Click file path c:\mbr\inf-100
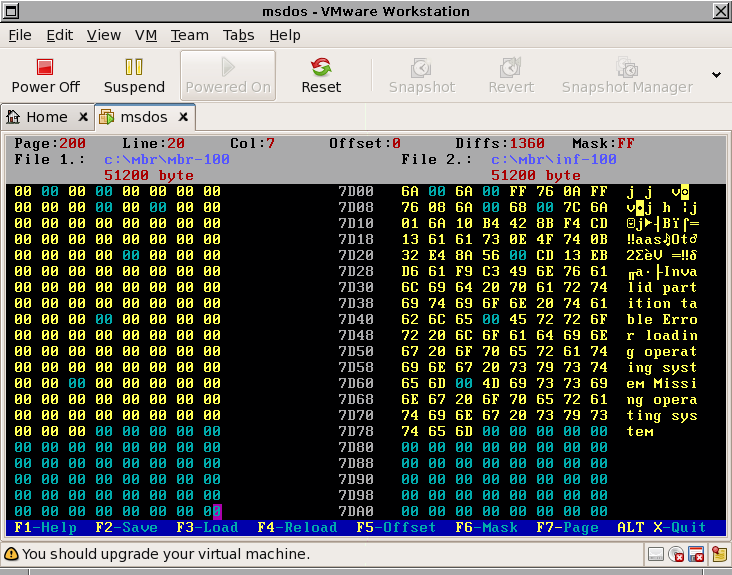The width and height of the screenshot is (732, 575). click(x=554, y=160)
